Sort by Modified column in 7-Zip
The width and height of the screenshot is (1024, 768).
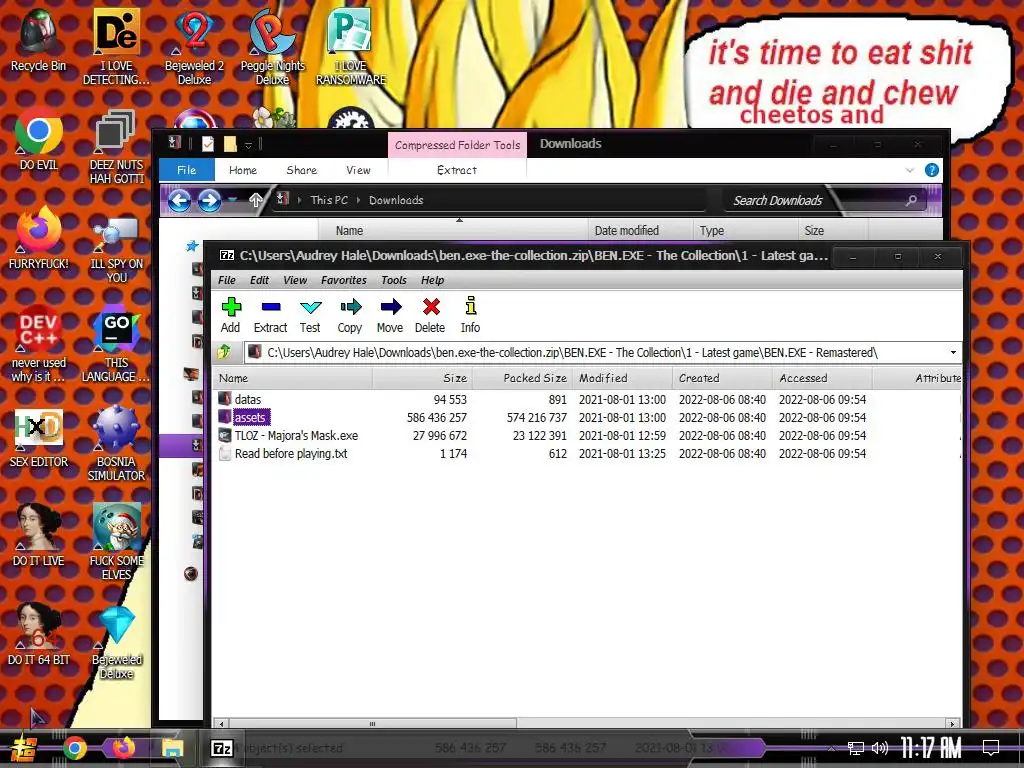622,378
